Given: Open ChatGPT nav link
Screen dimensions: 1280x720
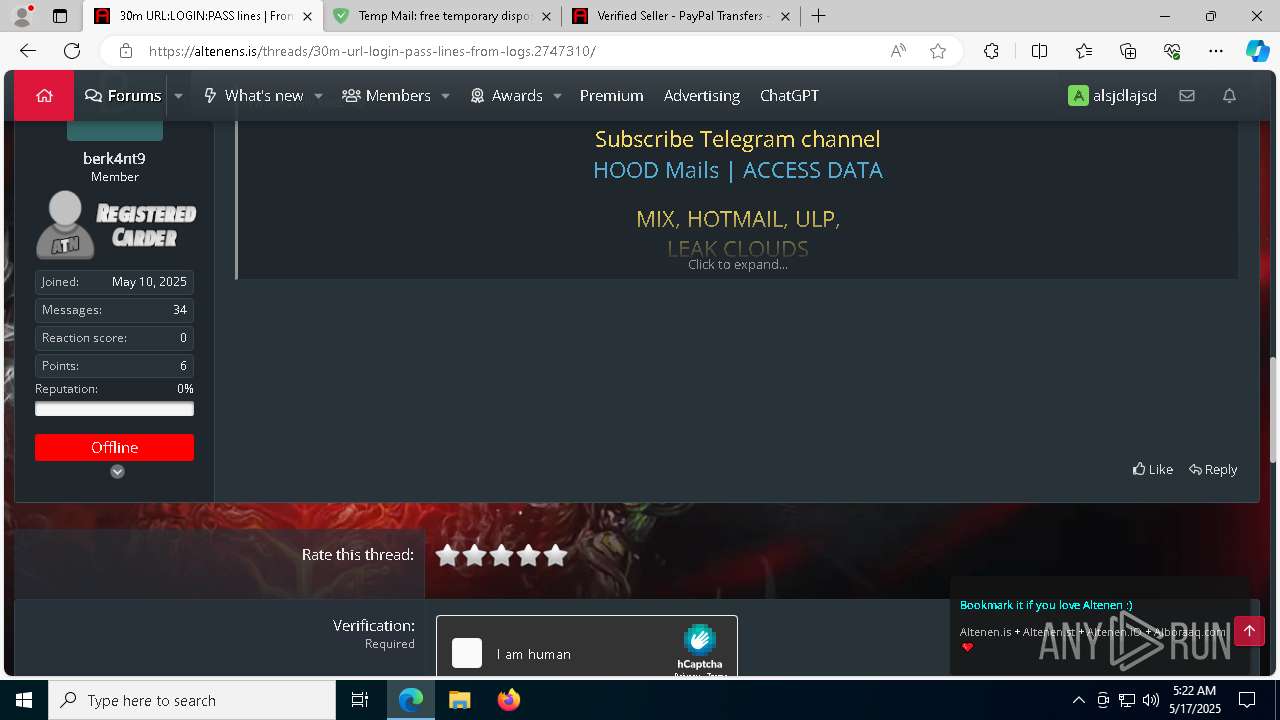Looking at the screenshot, I should click(789, 95).
